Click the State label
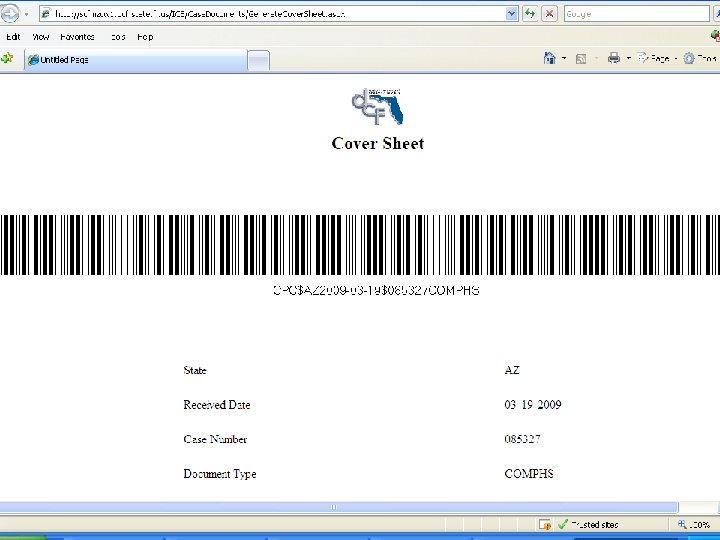This screenshot has height=540, width=720. click(x=195, y=370)
